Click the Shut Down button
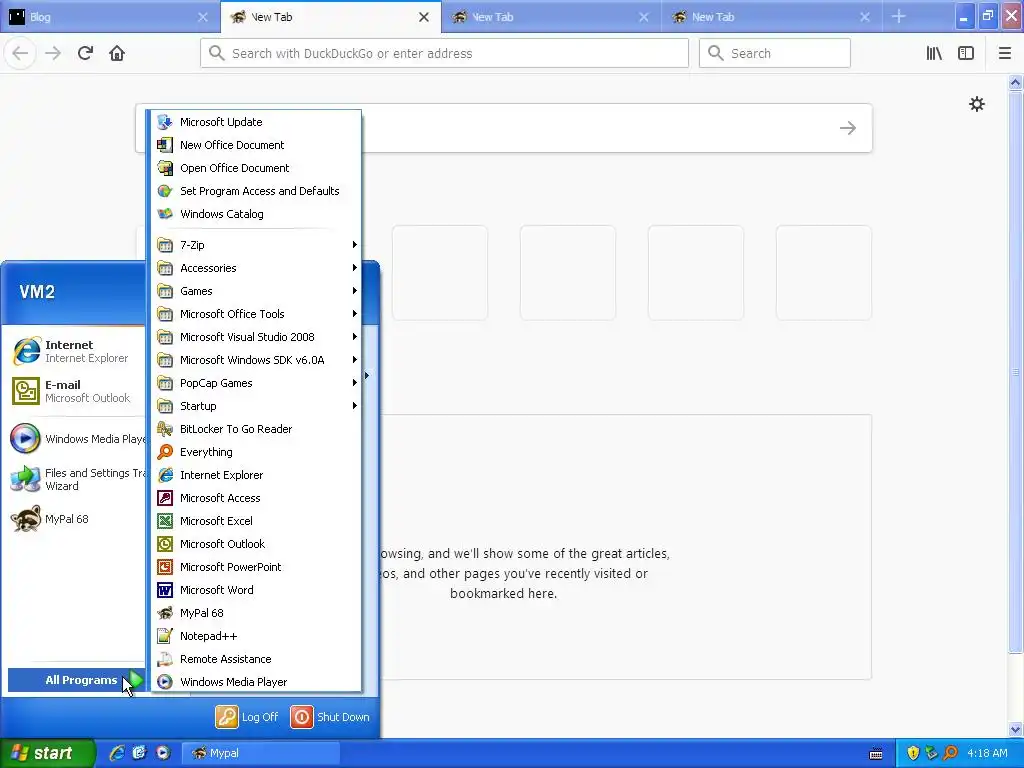This screenshot has width=1024, height=768. (x=330, y=717)
